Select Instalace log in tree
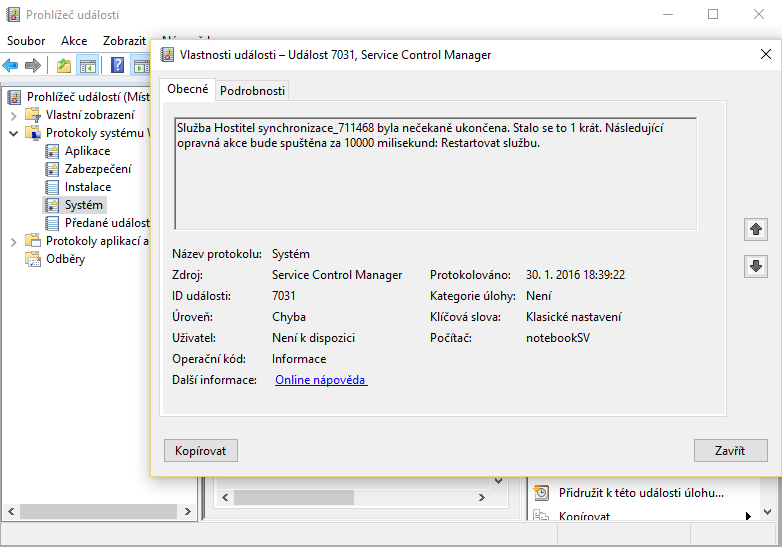This screenshot has width=782, height=547. pyautogui.click(x=88, y=187)
